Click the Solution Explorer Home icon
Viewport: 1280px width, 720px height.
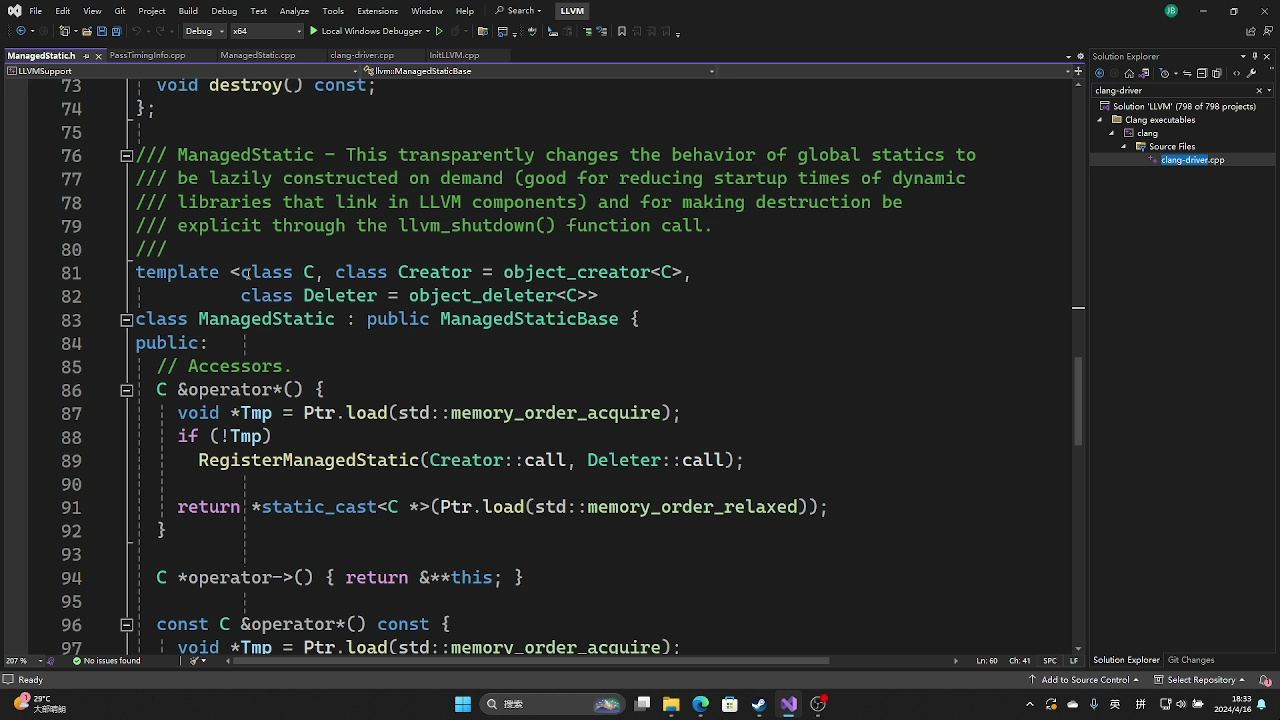[1129, 73]
